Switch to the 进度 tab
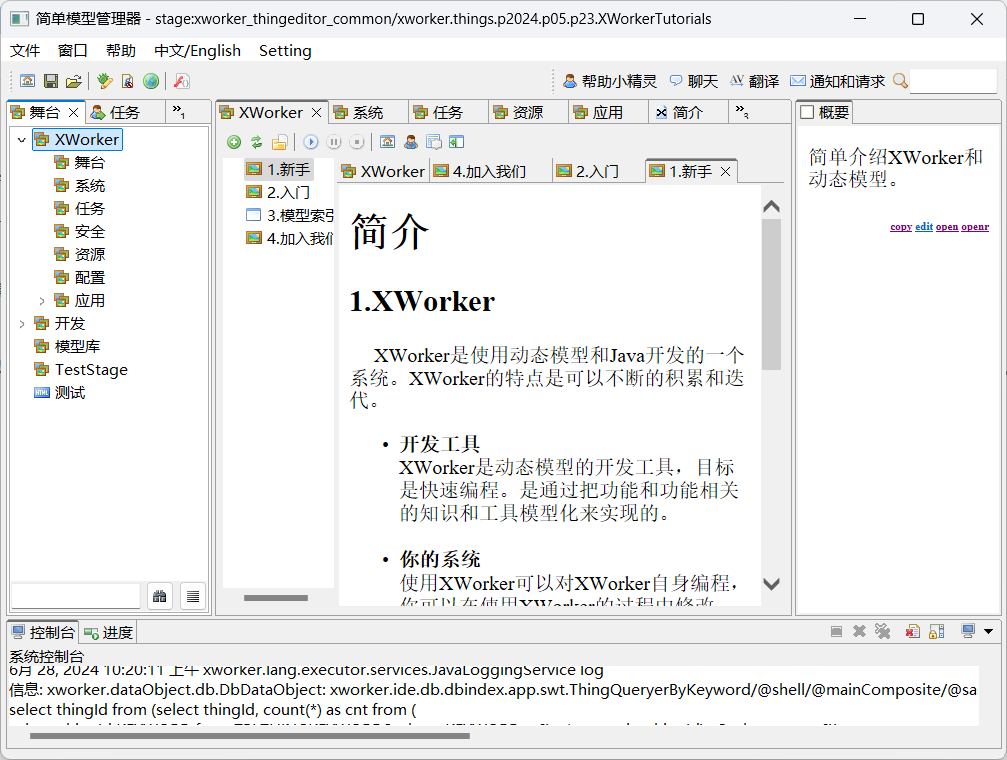Viewport: 1007px width, 760px height. tap(109, 633)
